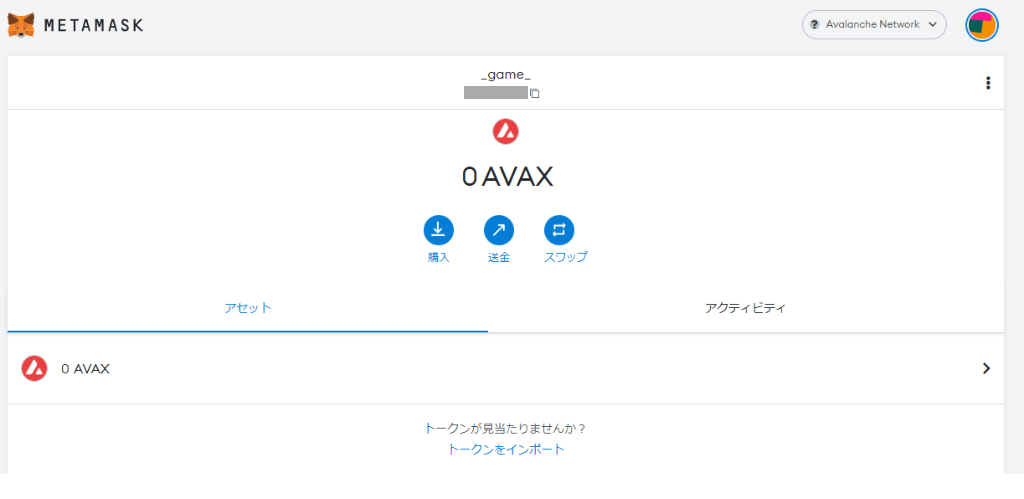Click the スワップ swap icon button
The width and height of the screenshot is (1024, 499).
pos(559,230)
